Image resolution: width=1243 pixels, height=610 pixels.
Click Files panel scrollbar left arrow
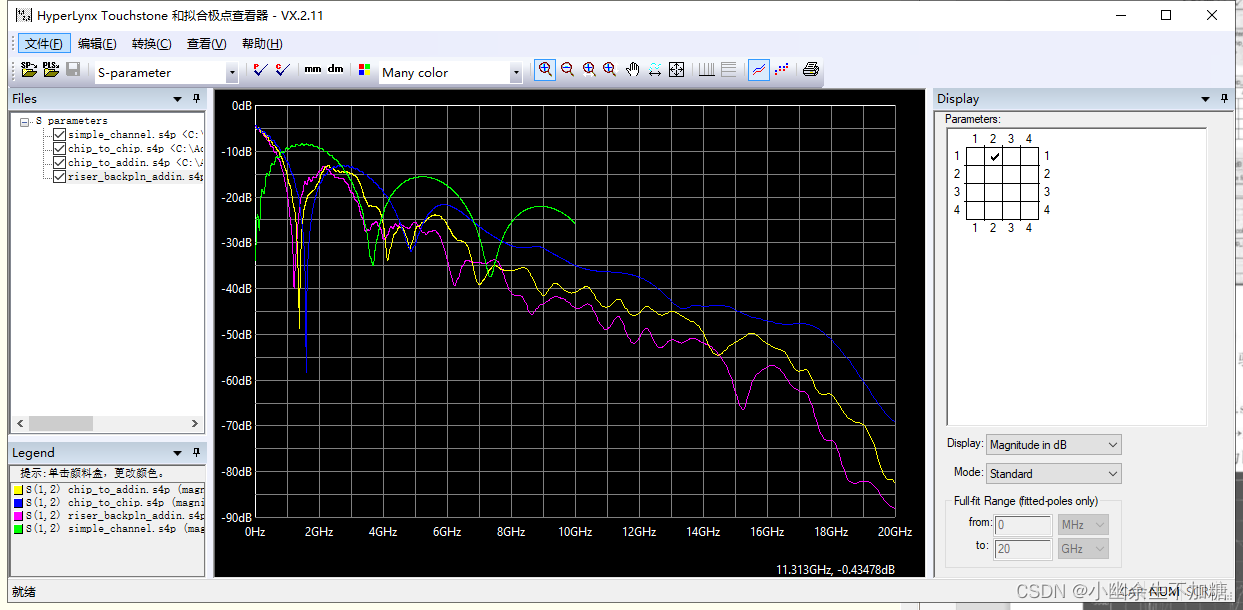pos(19,423)
